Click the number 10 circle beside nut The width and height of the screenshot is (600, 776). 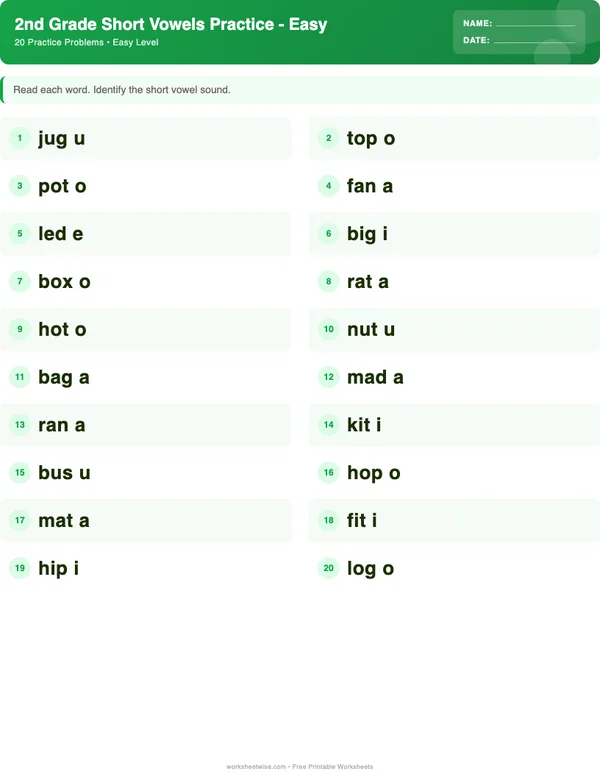tap(328, 329)
